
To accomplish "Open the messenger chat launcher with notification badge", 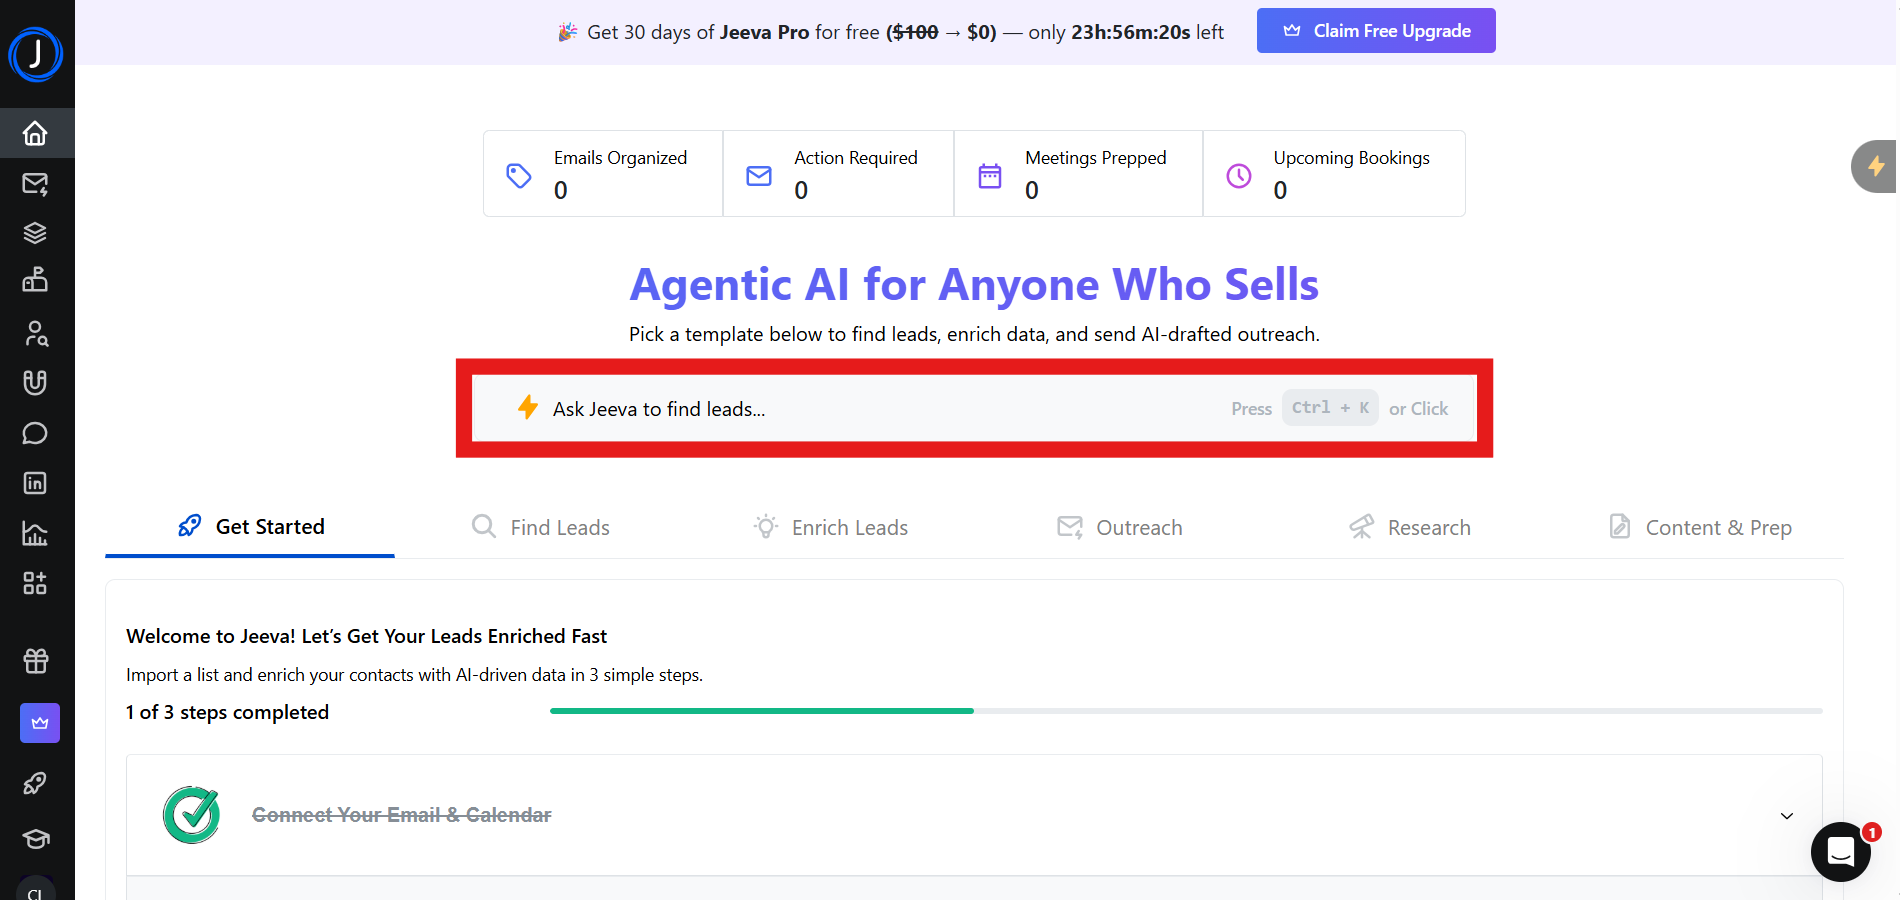I will point(1841,851).
